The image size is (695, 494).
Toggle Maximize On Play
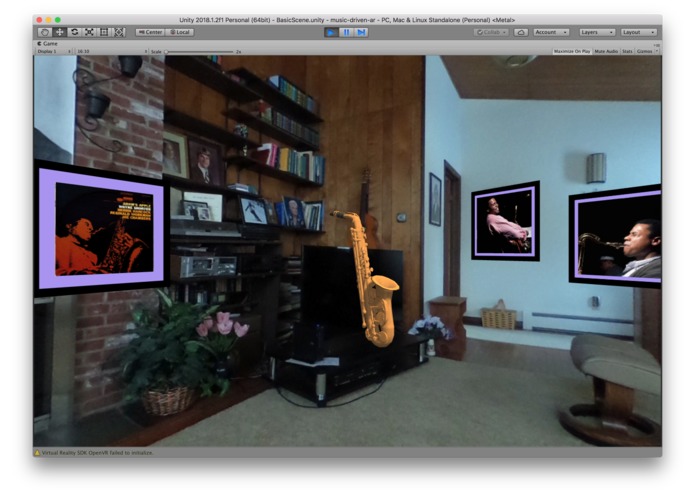(572, 51)
